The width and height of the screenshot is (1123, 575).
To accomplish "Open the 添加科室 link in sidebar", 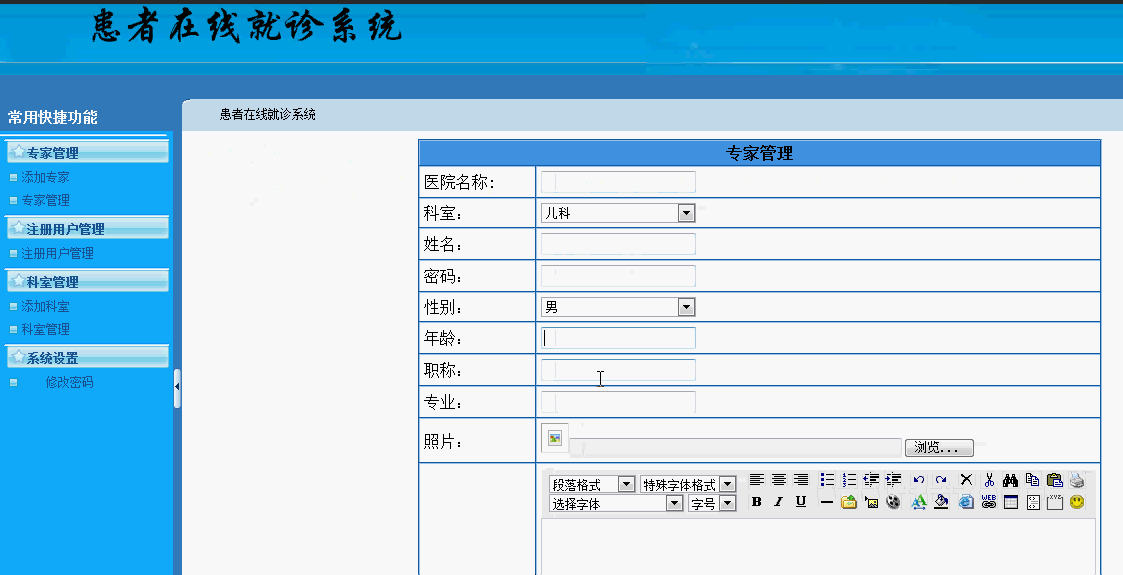I will pos(45,306).
